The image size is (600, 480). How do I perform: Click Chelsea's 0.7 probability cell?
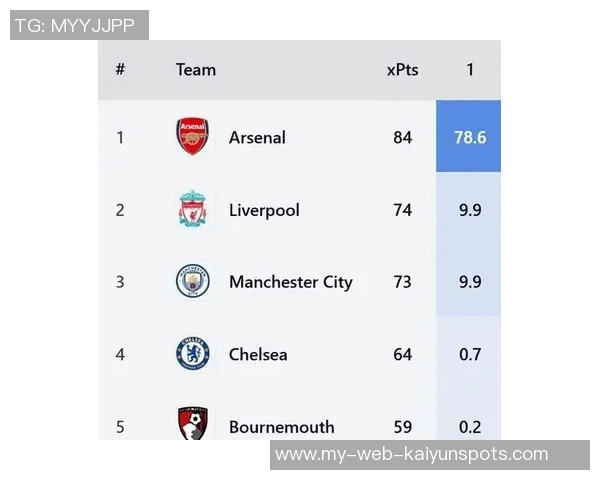tap(469, 354)
